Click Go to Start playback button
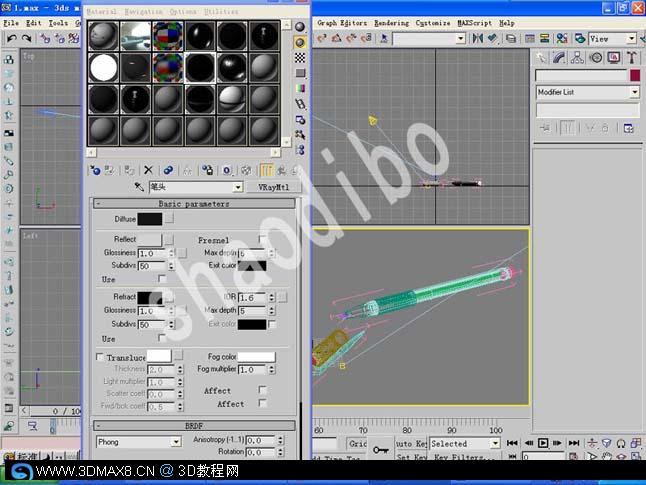 click(512, 443)
